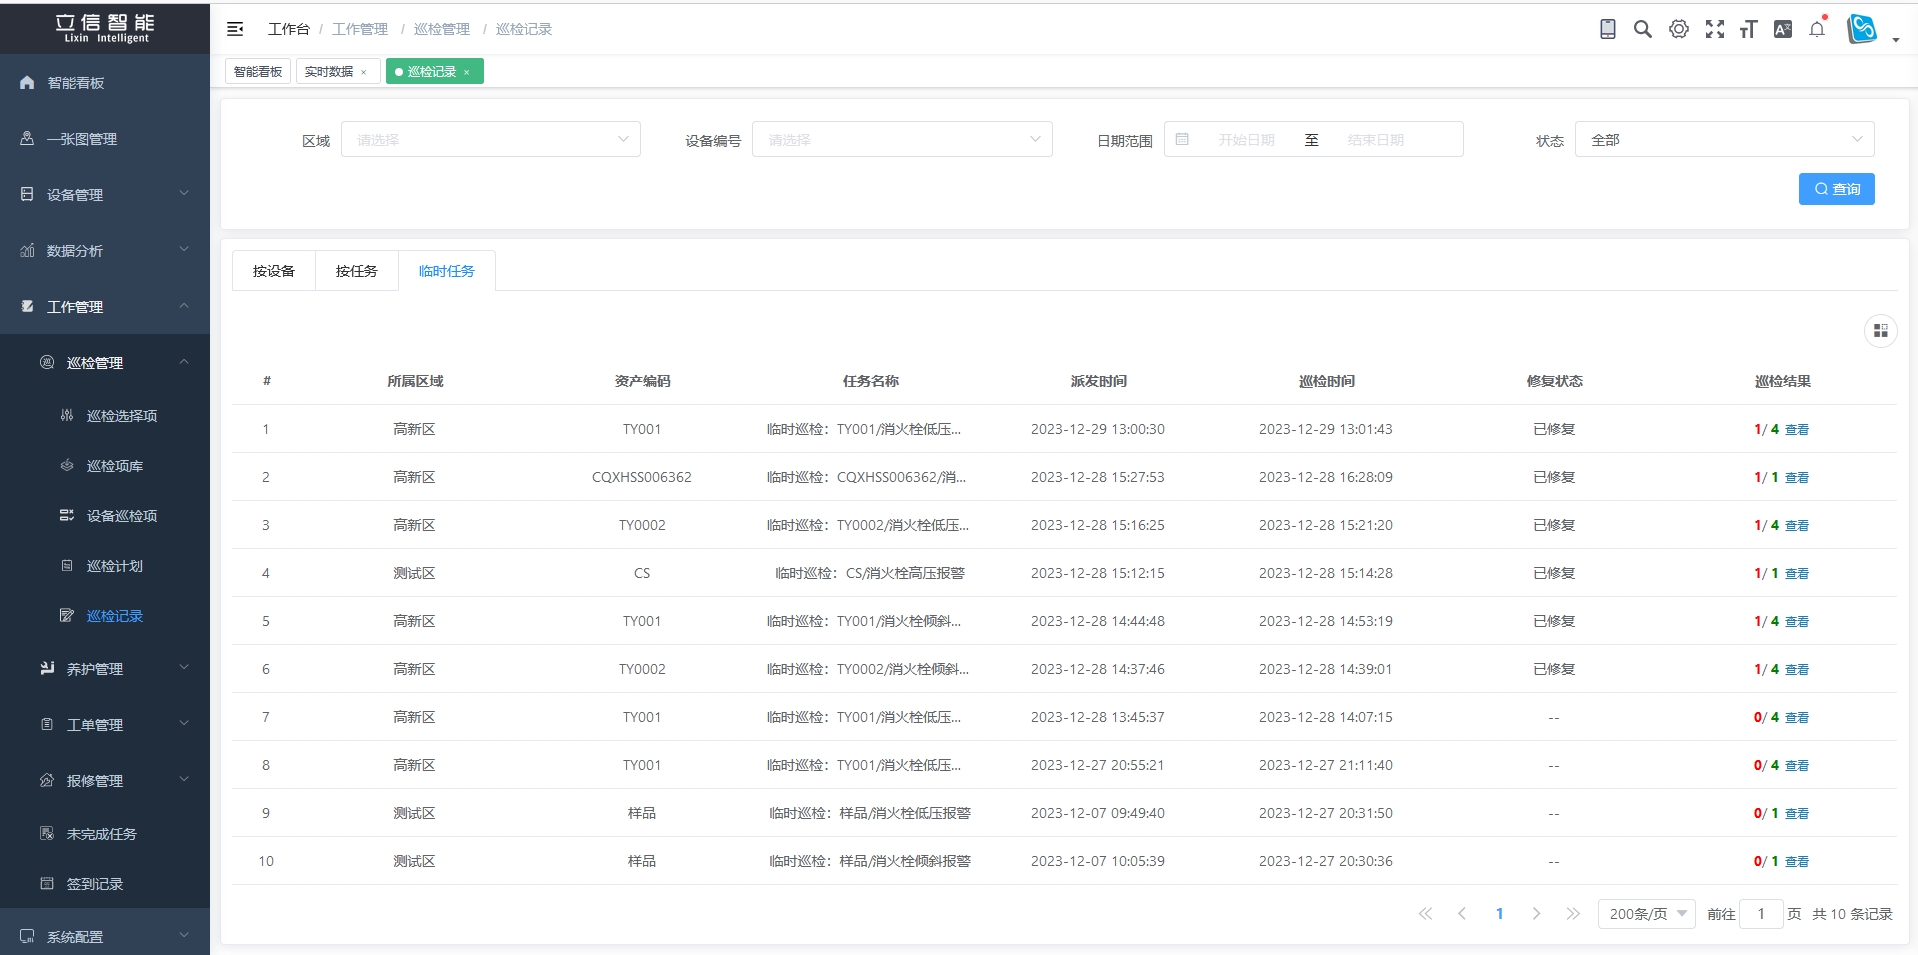Go to 智能看板 in the sidebar

pyautogui.click(x=105, y=82)
